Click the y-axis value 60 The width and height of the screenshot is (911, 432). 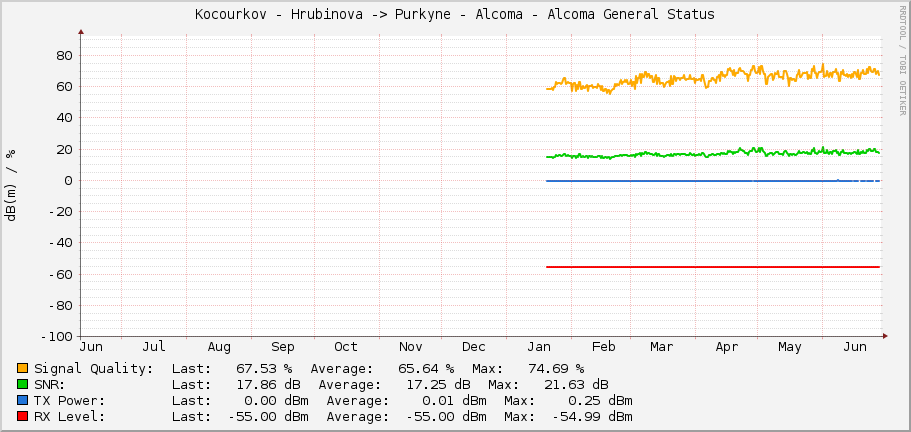pos(64,87)
